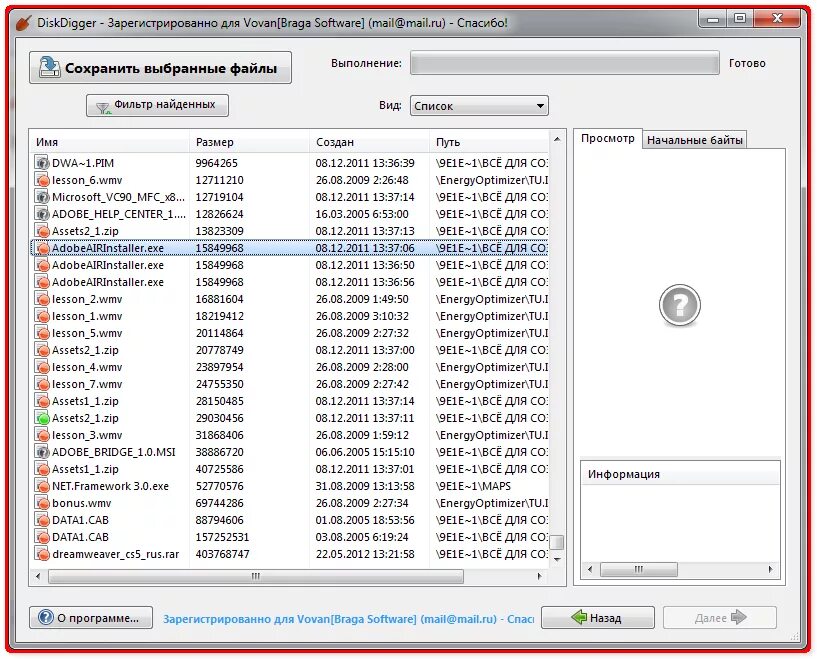Click the DiskDigger app icon in title bar
Viewport: 817px width, 659px height.
click(x=23, y=23)
